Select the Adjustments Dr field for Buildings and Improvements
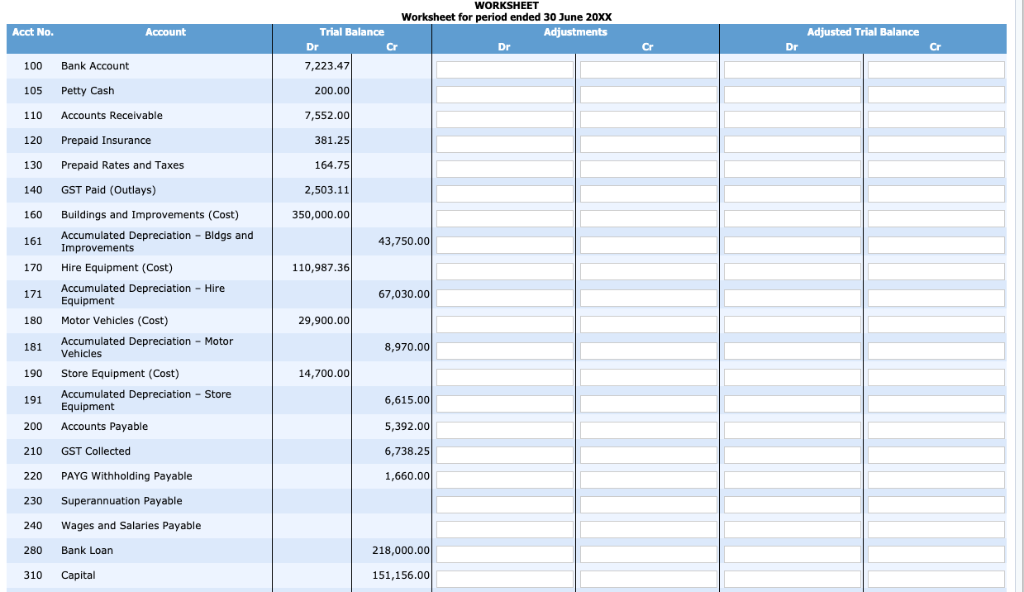1024x592 pixels. 504,217
